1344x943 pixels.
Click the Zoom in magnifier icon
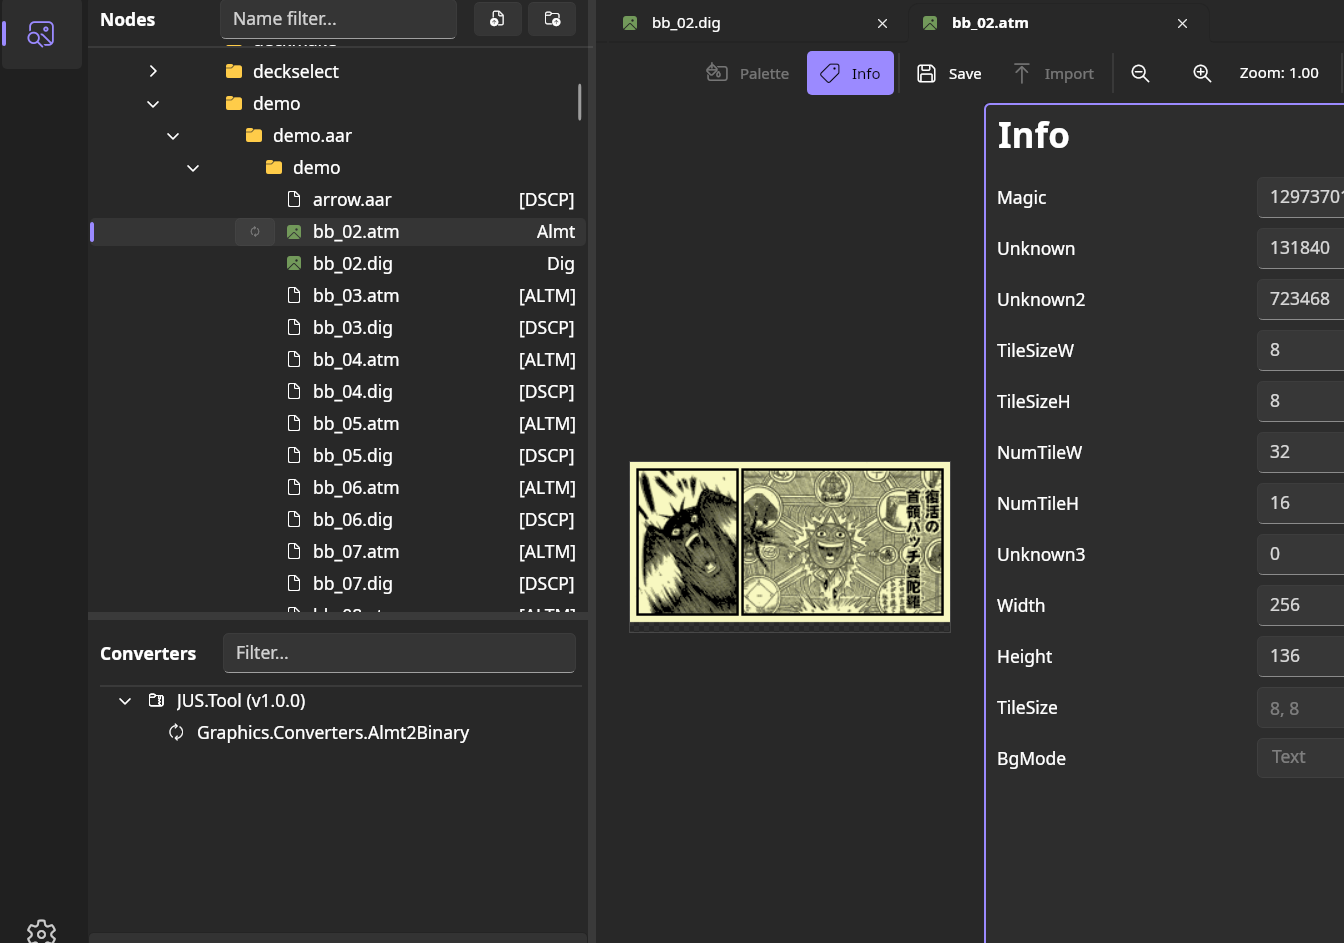tap(1202, 74)
